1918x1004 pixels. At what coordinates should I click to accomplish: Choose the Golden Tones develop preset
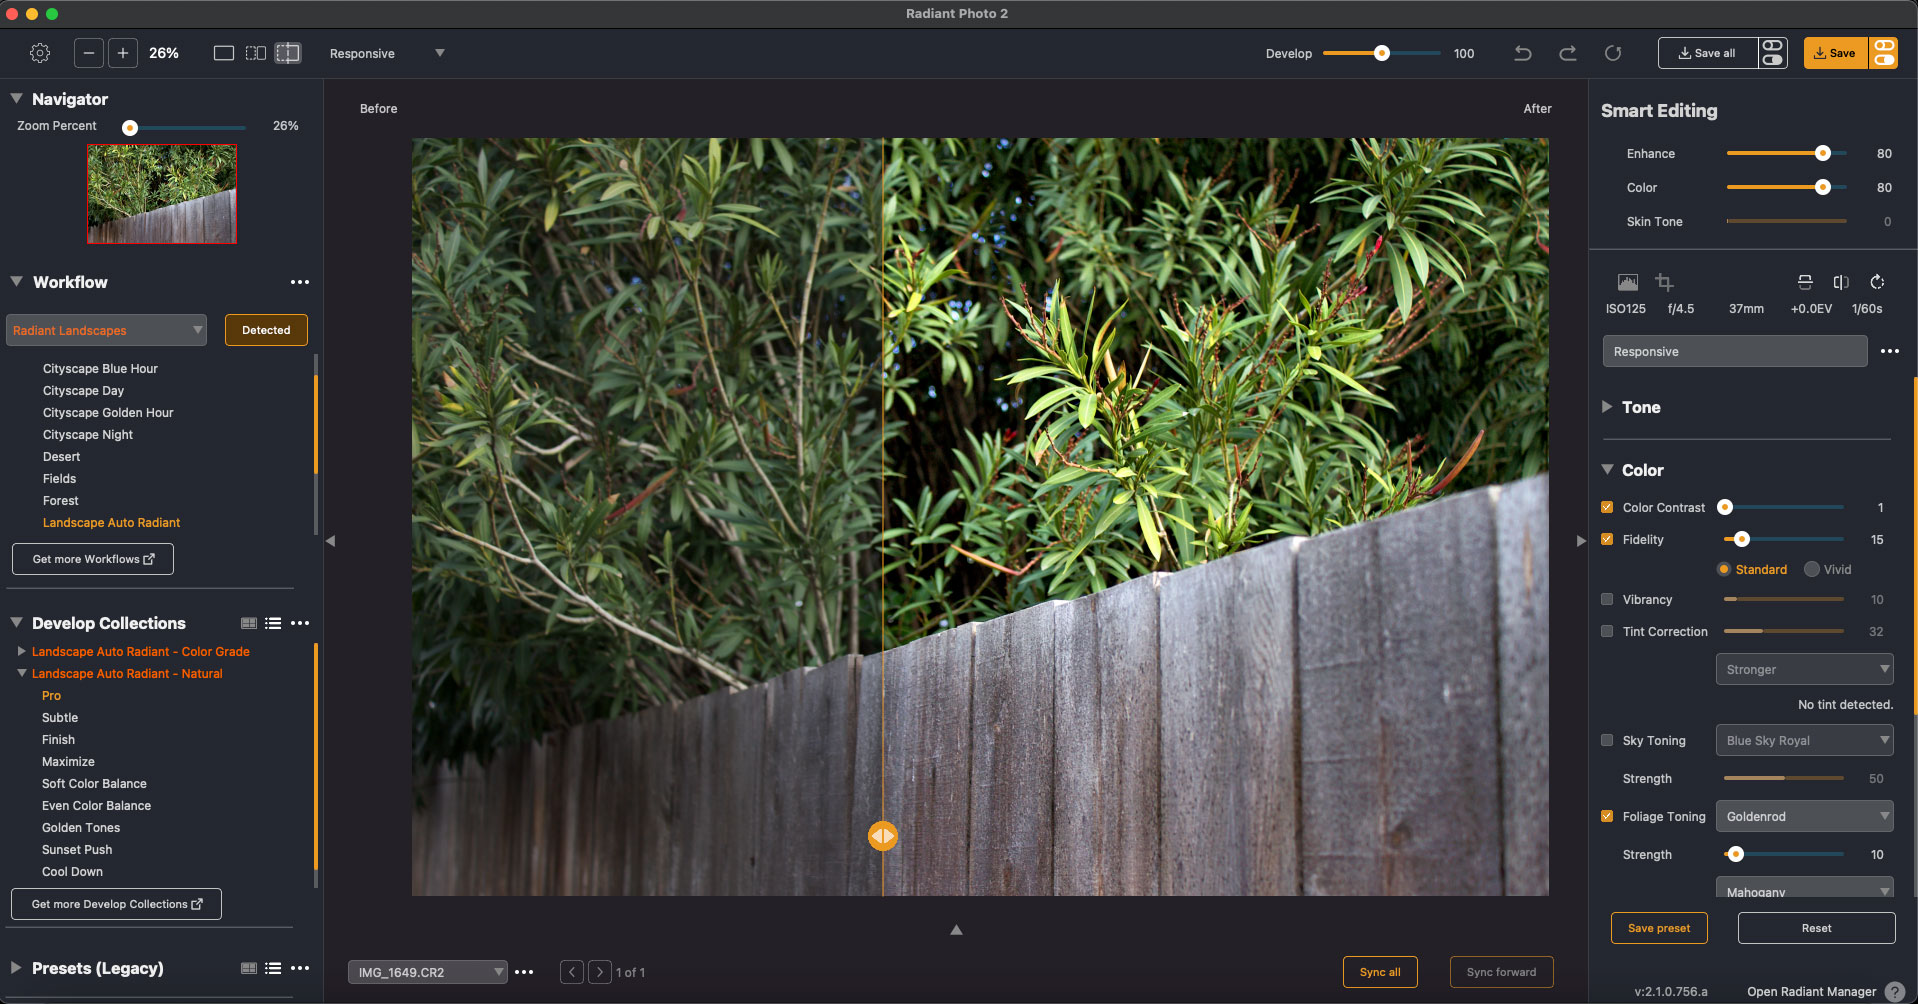point(81,828)
